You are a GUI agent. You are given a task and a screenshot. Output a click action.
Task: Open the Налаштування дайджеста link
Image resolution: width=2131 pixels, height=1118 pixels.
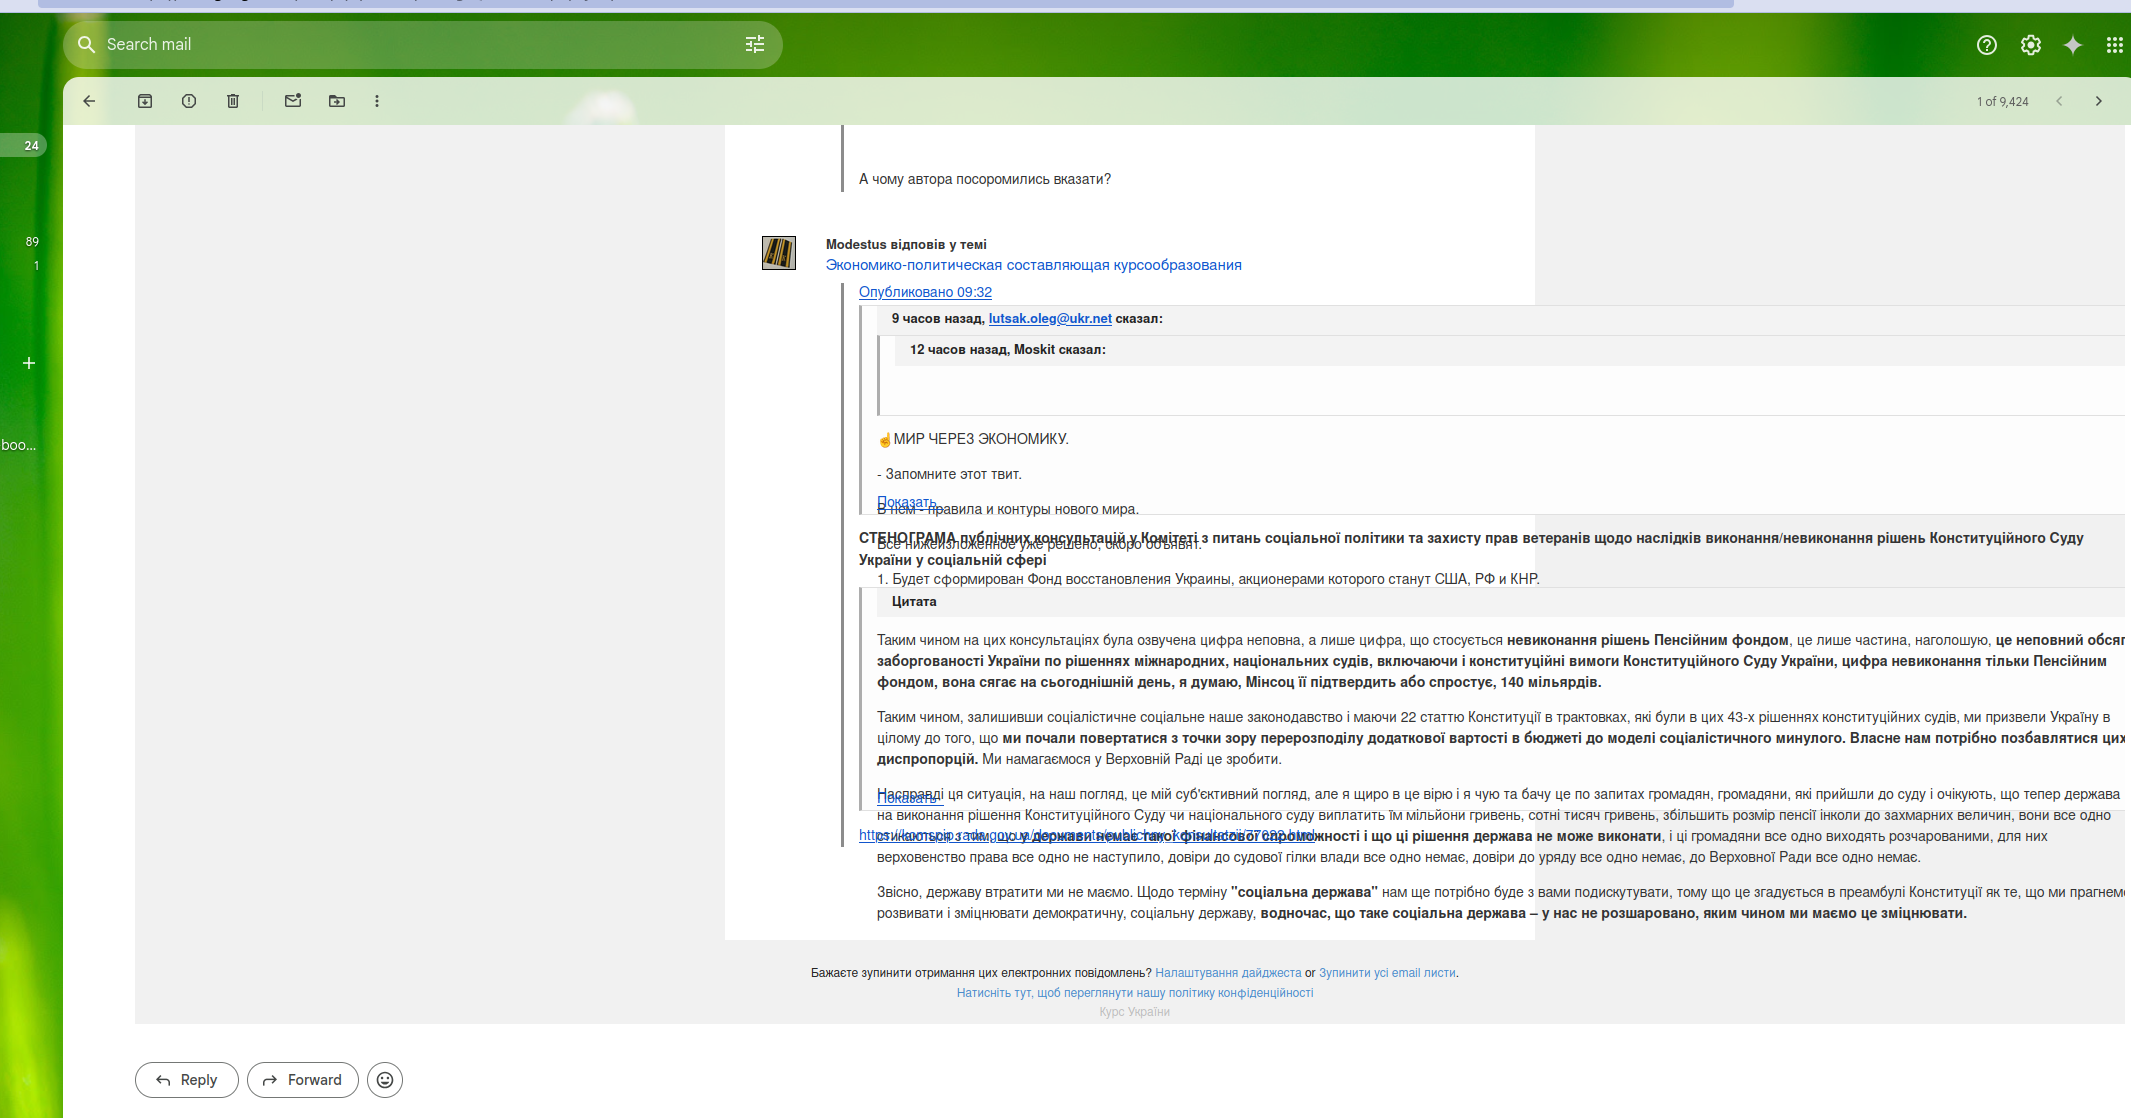(1228, 972)
